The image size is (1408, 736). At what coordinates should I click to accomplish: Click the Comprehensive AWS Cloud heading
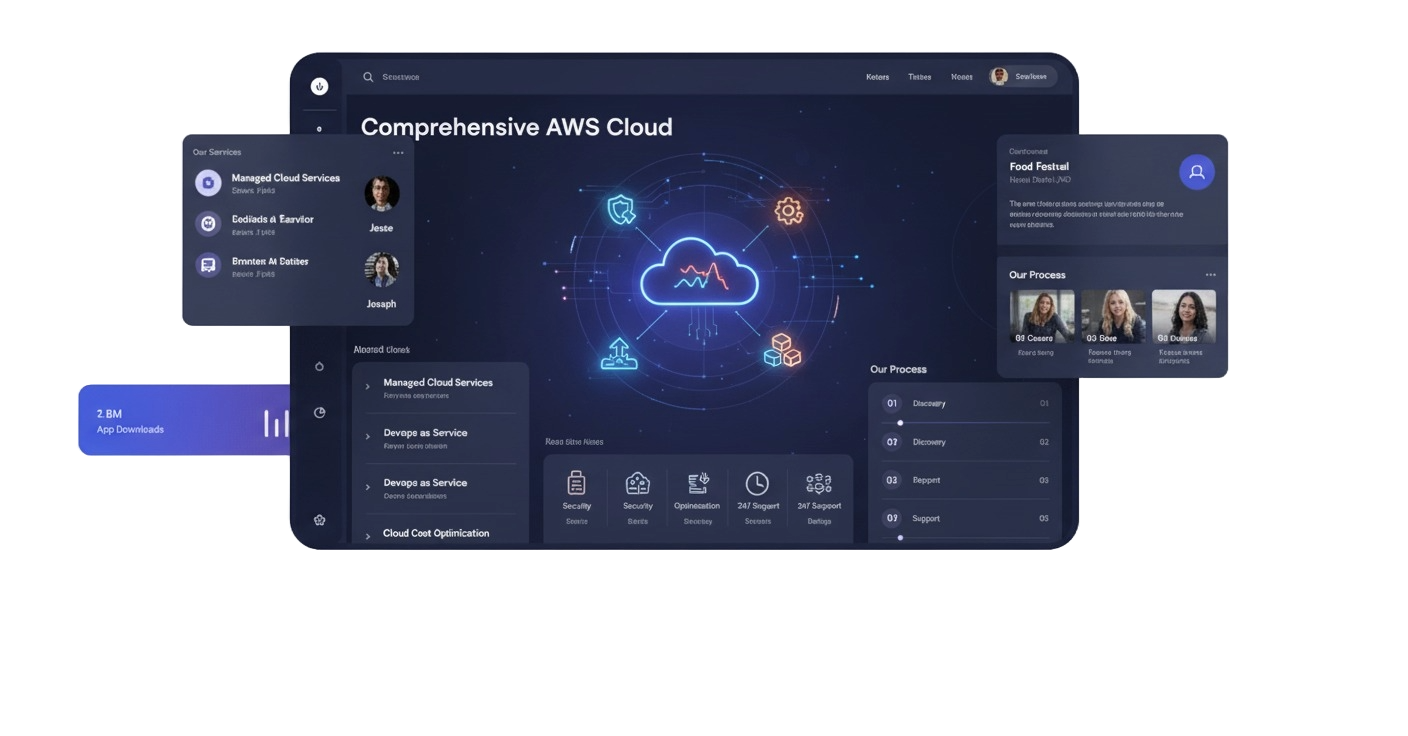click(516, 127)
